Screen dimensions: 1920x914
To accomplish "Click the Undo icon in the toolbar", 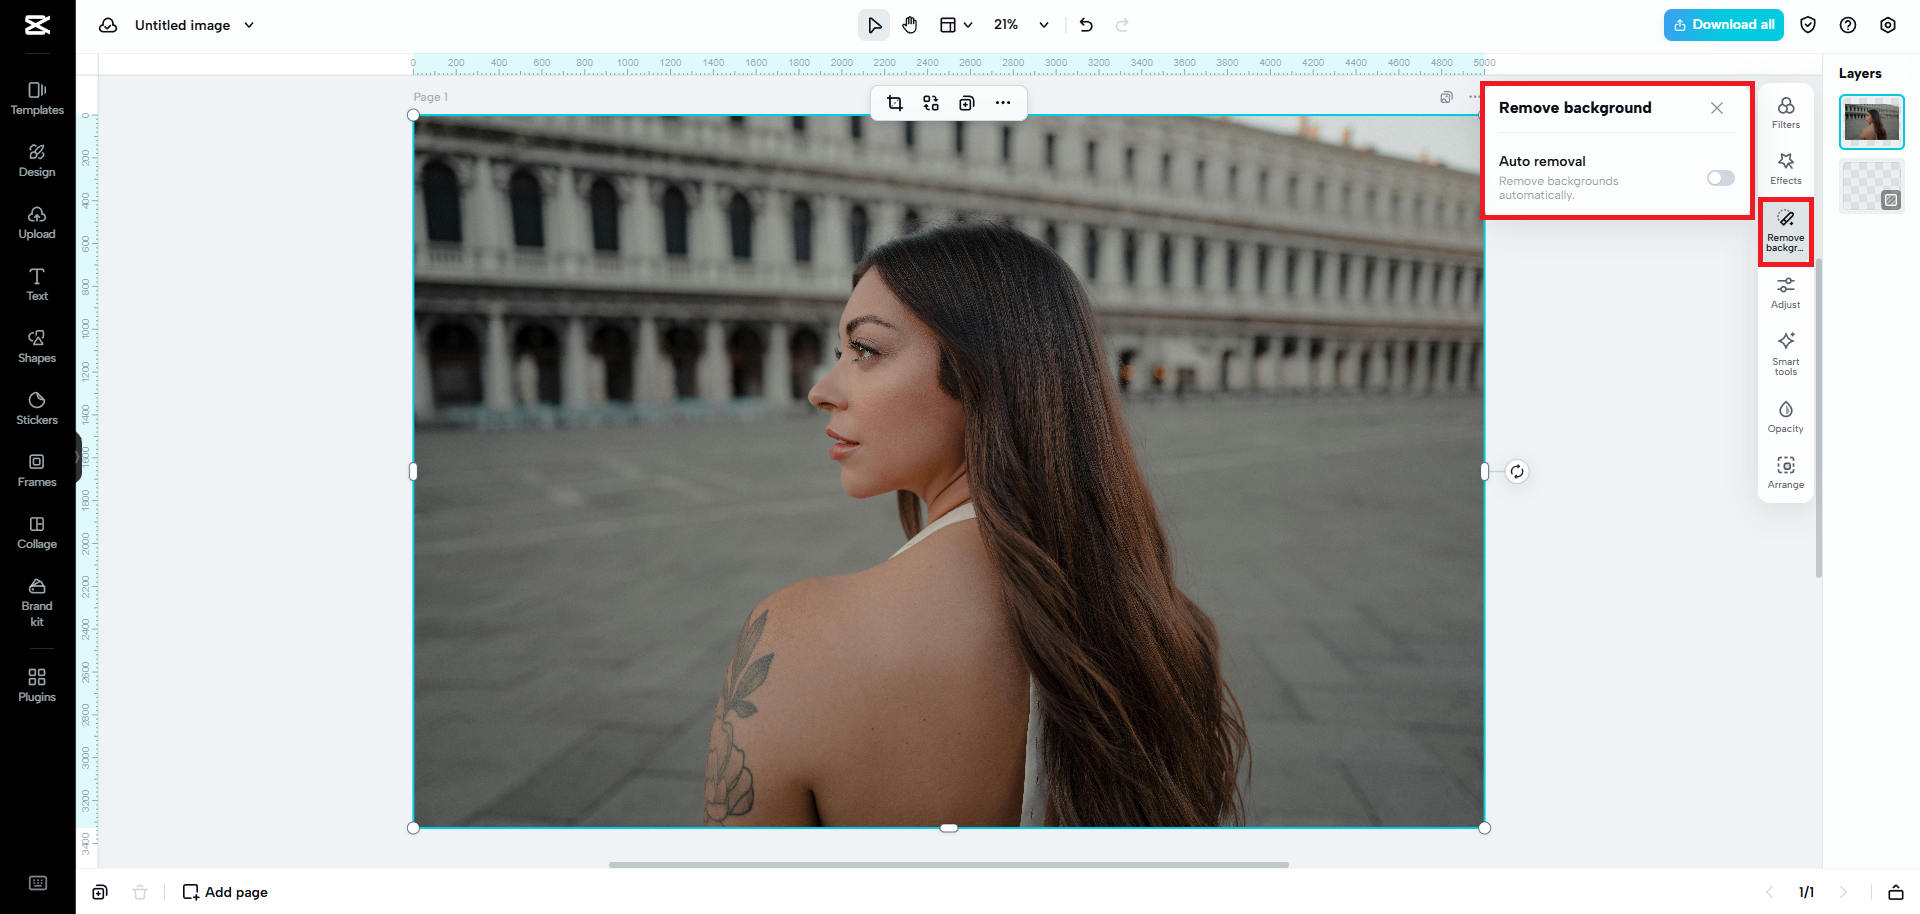I will pos(1086,24).
